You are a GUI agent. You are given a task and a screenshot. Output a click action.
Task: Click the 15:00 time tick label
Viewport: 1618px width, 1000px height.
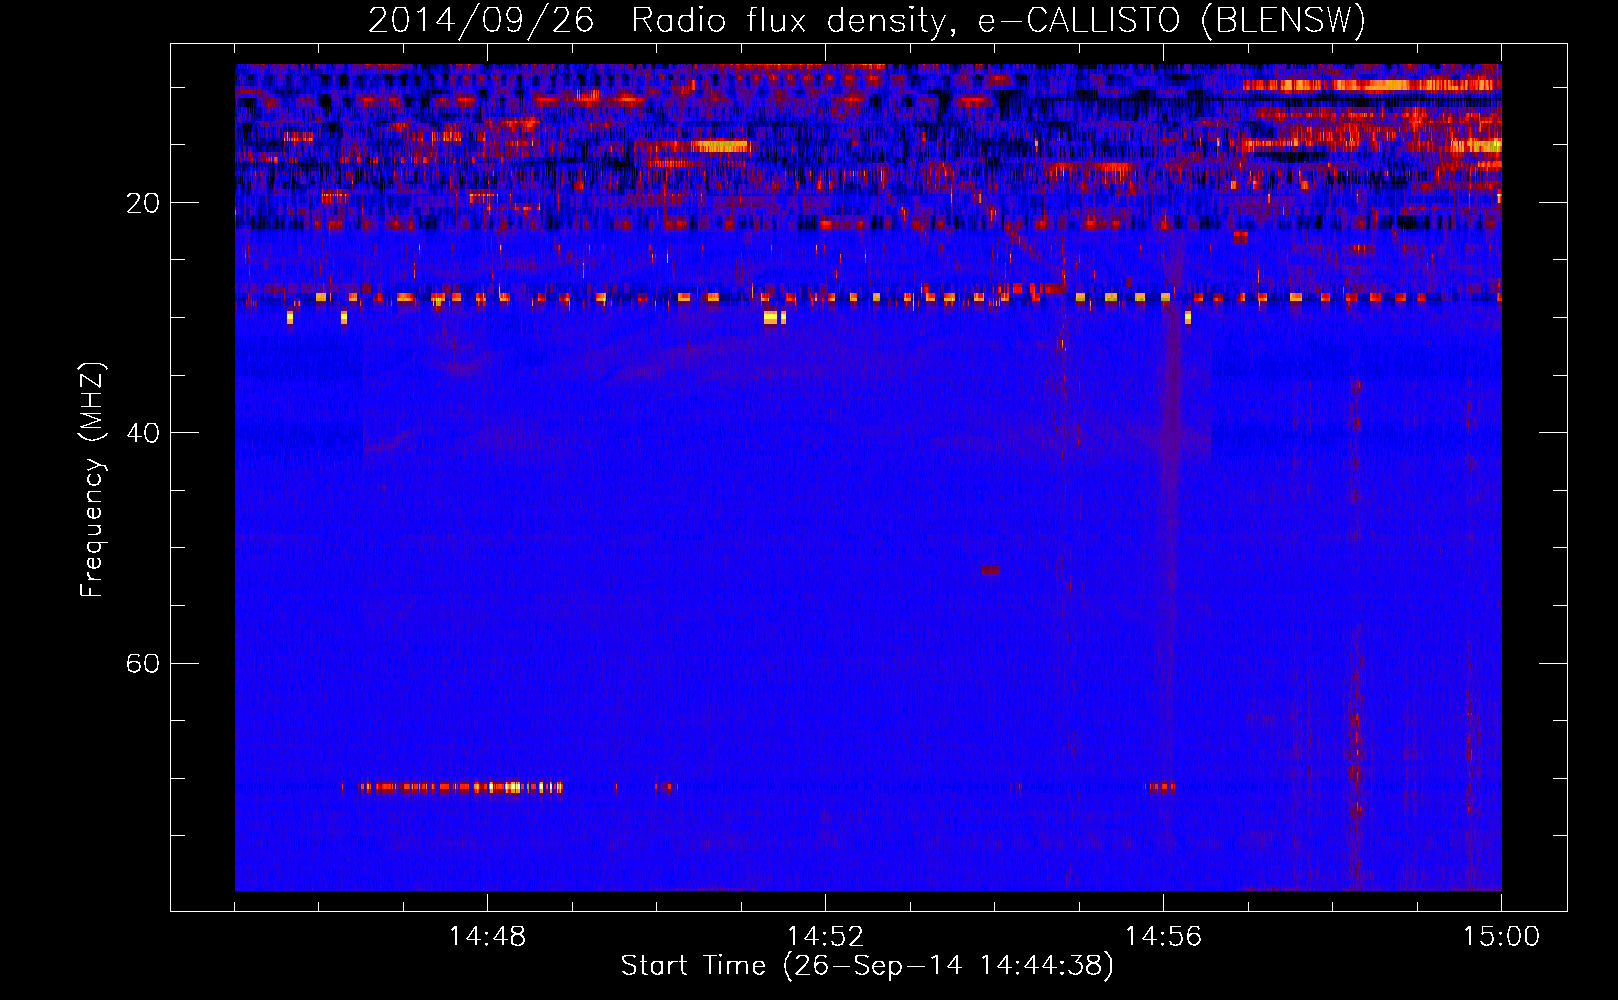click(1501, 937)
